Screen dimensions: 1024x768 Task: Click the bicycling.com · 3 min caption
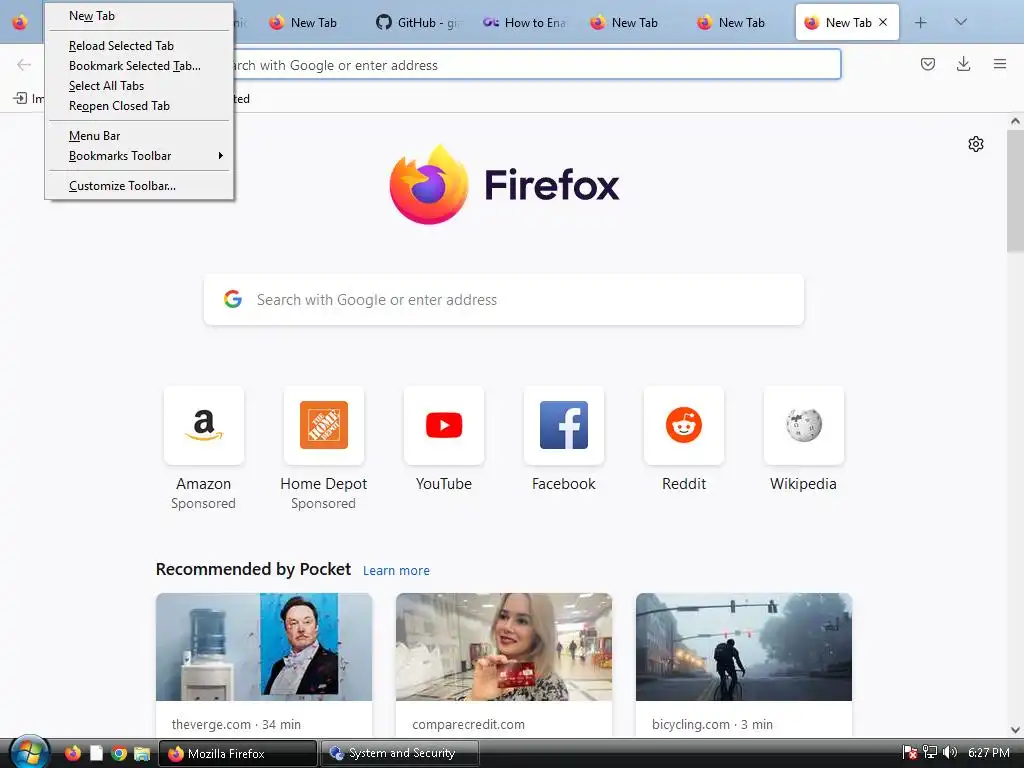pyautogui.click(x=712, y=724)
